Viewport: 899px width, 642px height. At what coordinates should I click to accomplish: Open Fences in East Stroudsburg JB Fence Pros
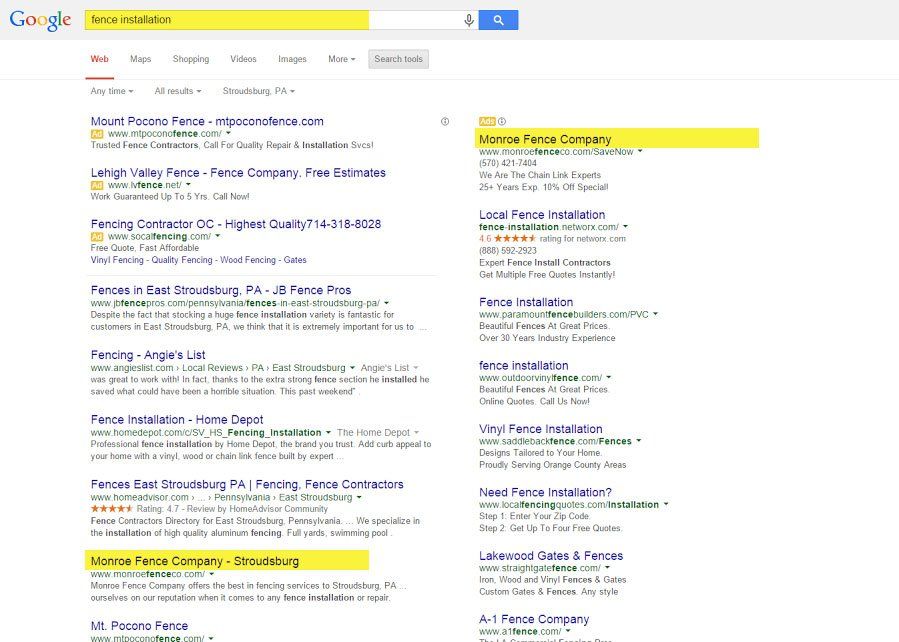(x=221, y=291)
